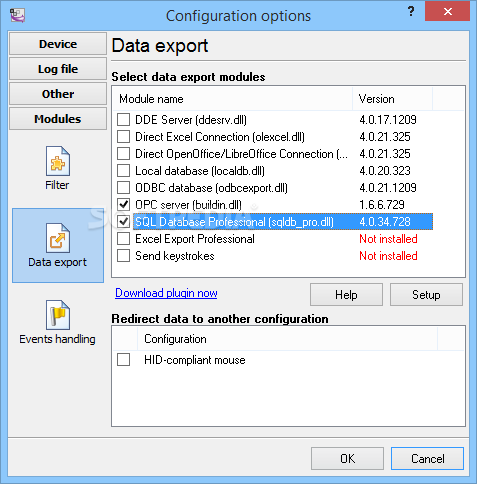Switch to the Other section

[58, 94]
